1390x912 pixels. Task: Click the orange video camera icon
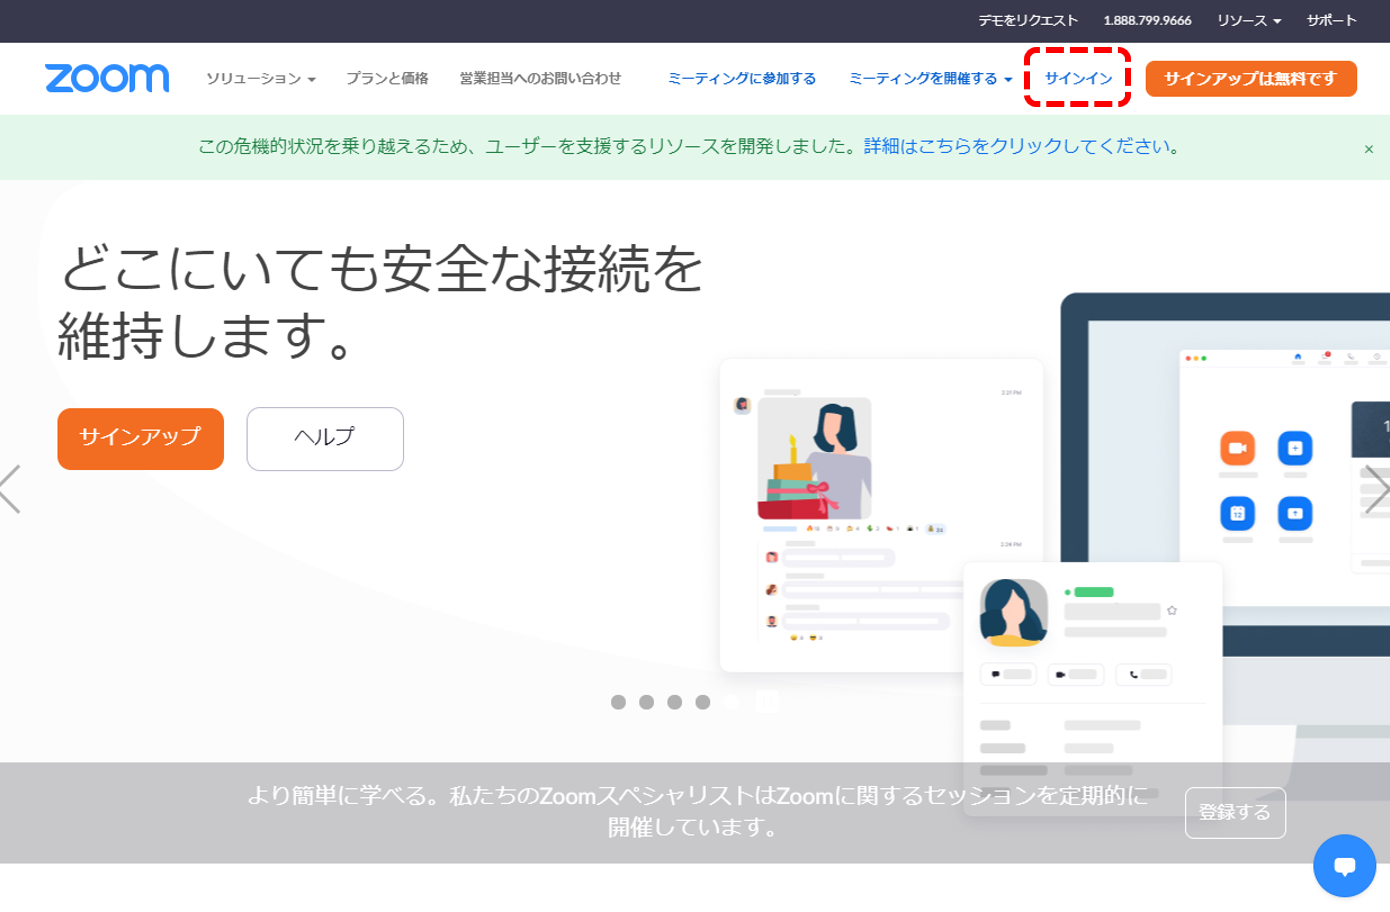(1237, 448)
